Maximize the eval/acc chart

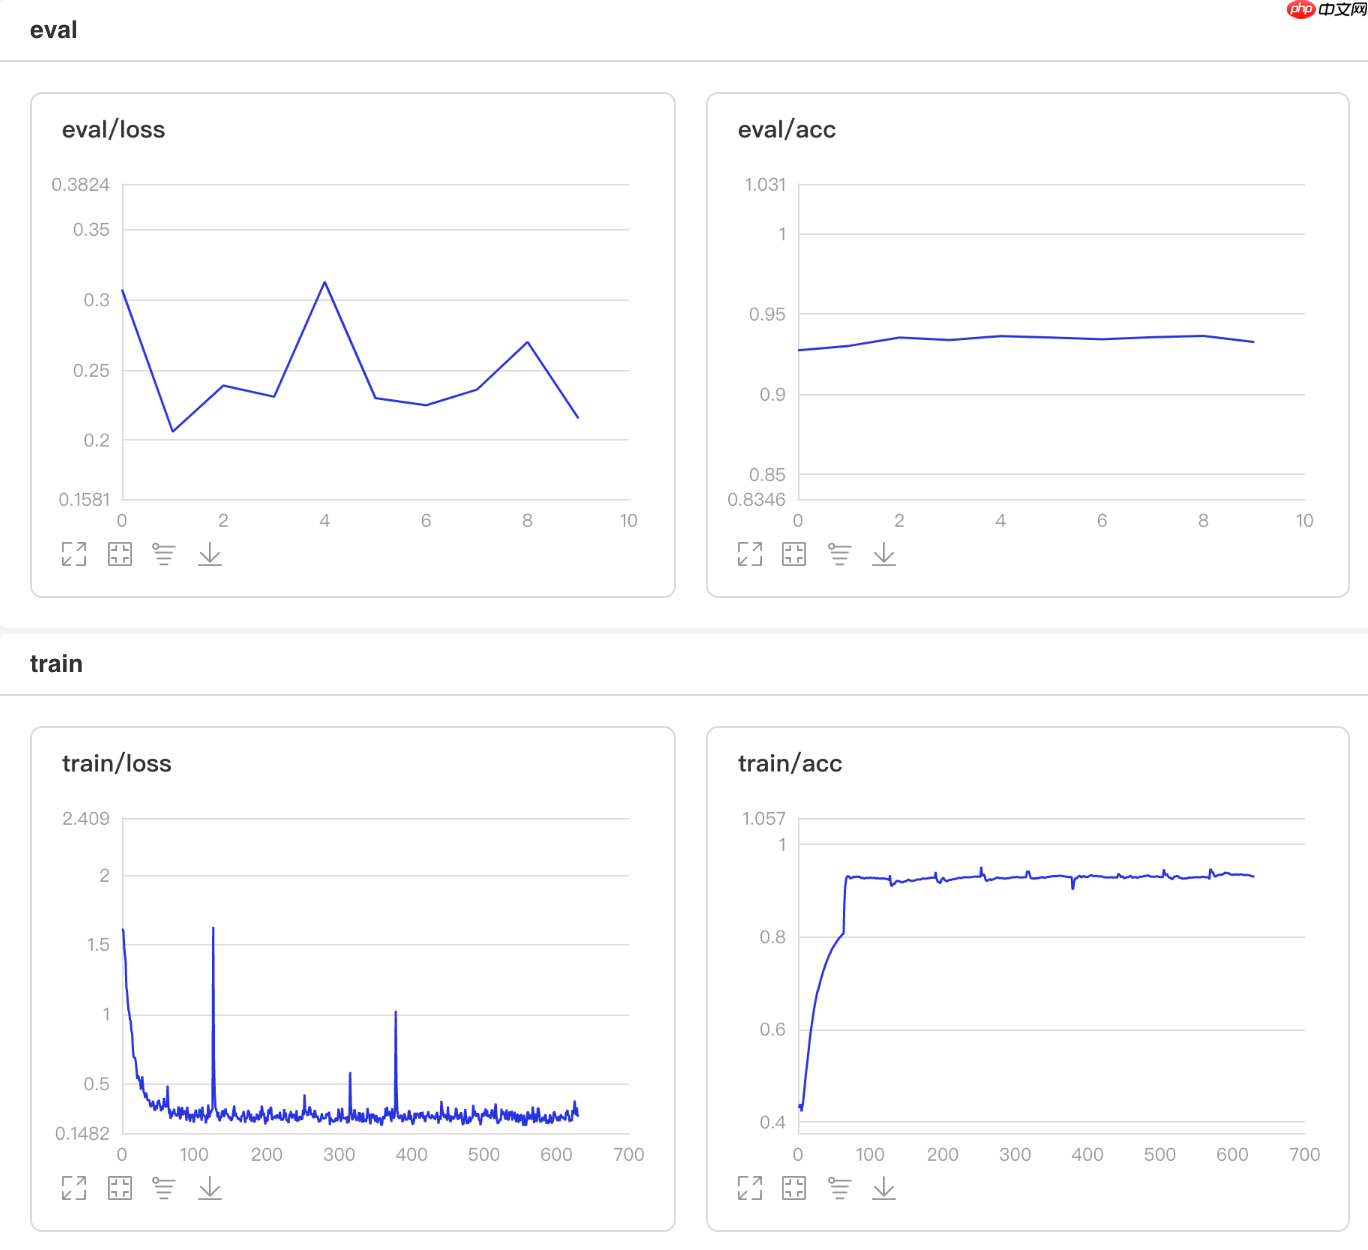tap(750, 554)
